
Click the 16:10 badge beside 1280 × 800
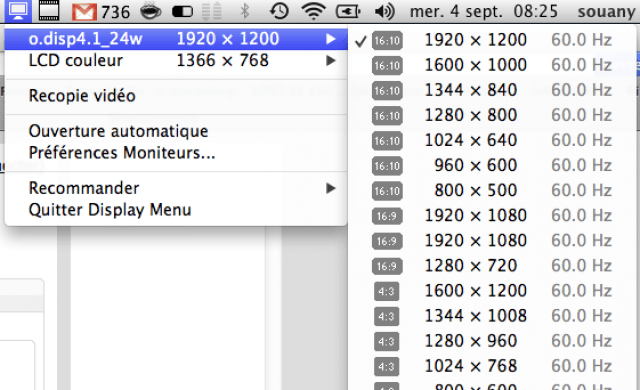[x=387, y=116]
